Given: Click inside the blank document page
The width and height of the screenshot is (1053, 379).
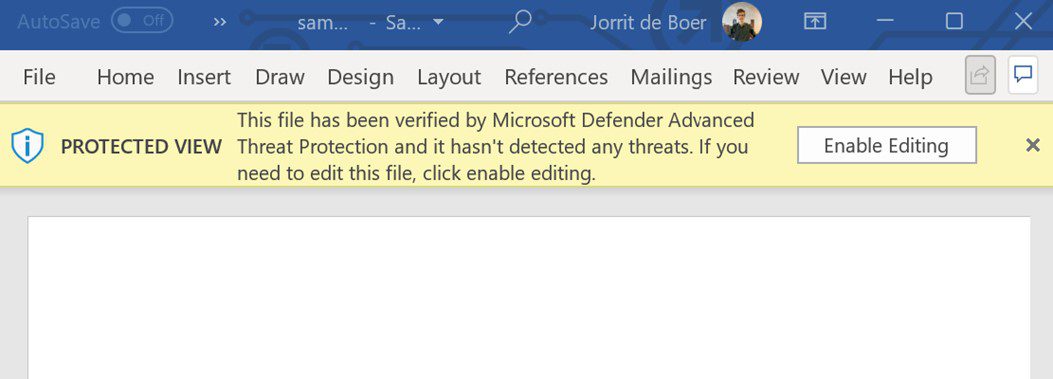Looking at the screenshot, I should tap(529, 298).
